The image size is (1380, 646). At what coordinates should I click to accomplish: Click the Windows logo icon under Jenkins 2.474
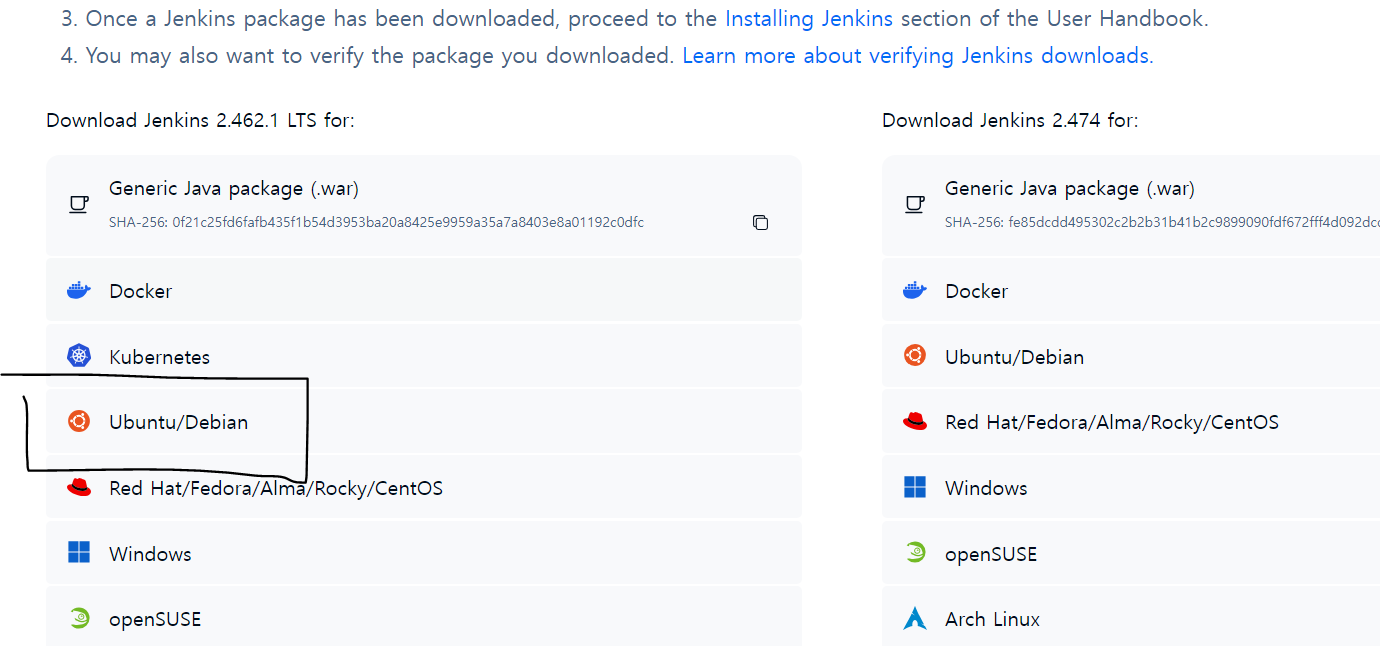coord(915,488)
